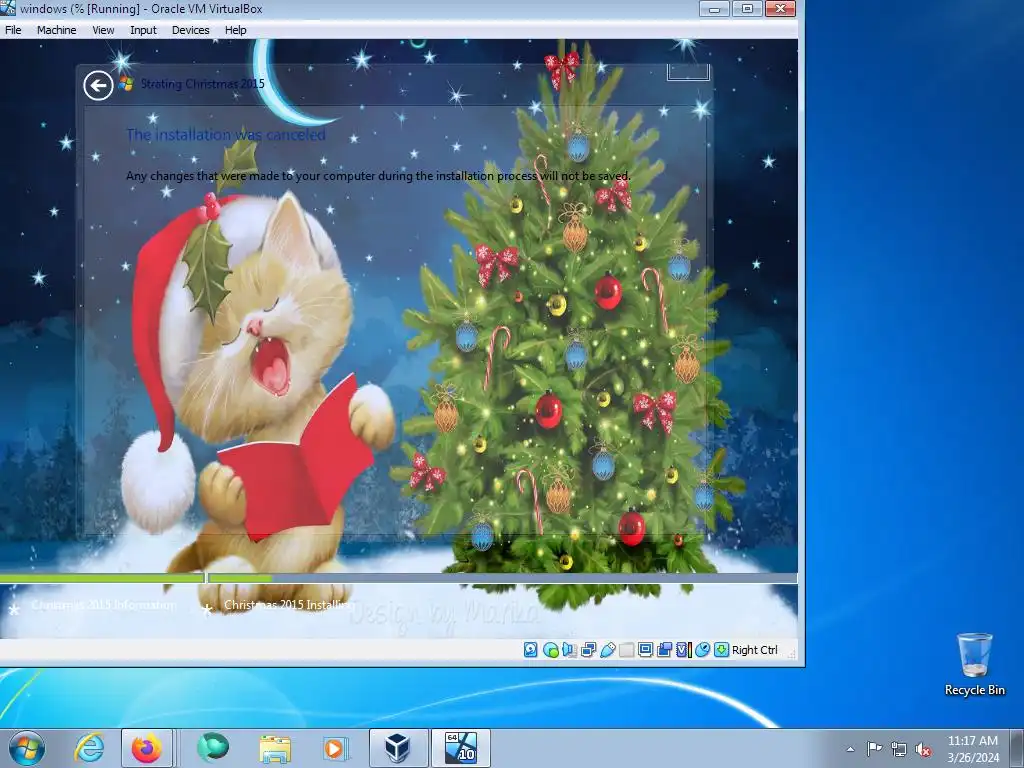
Task: Click the VM window resize grip corner
Action: pos(793,654)
